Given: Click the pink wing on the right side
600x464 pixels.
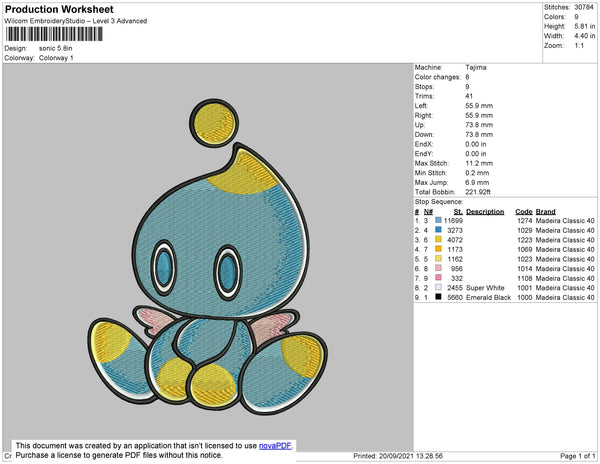Looking at the screenshot, I should (271, 328).
